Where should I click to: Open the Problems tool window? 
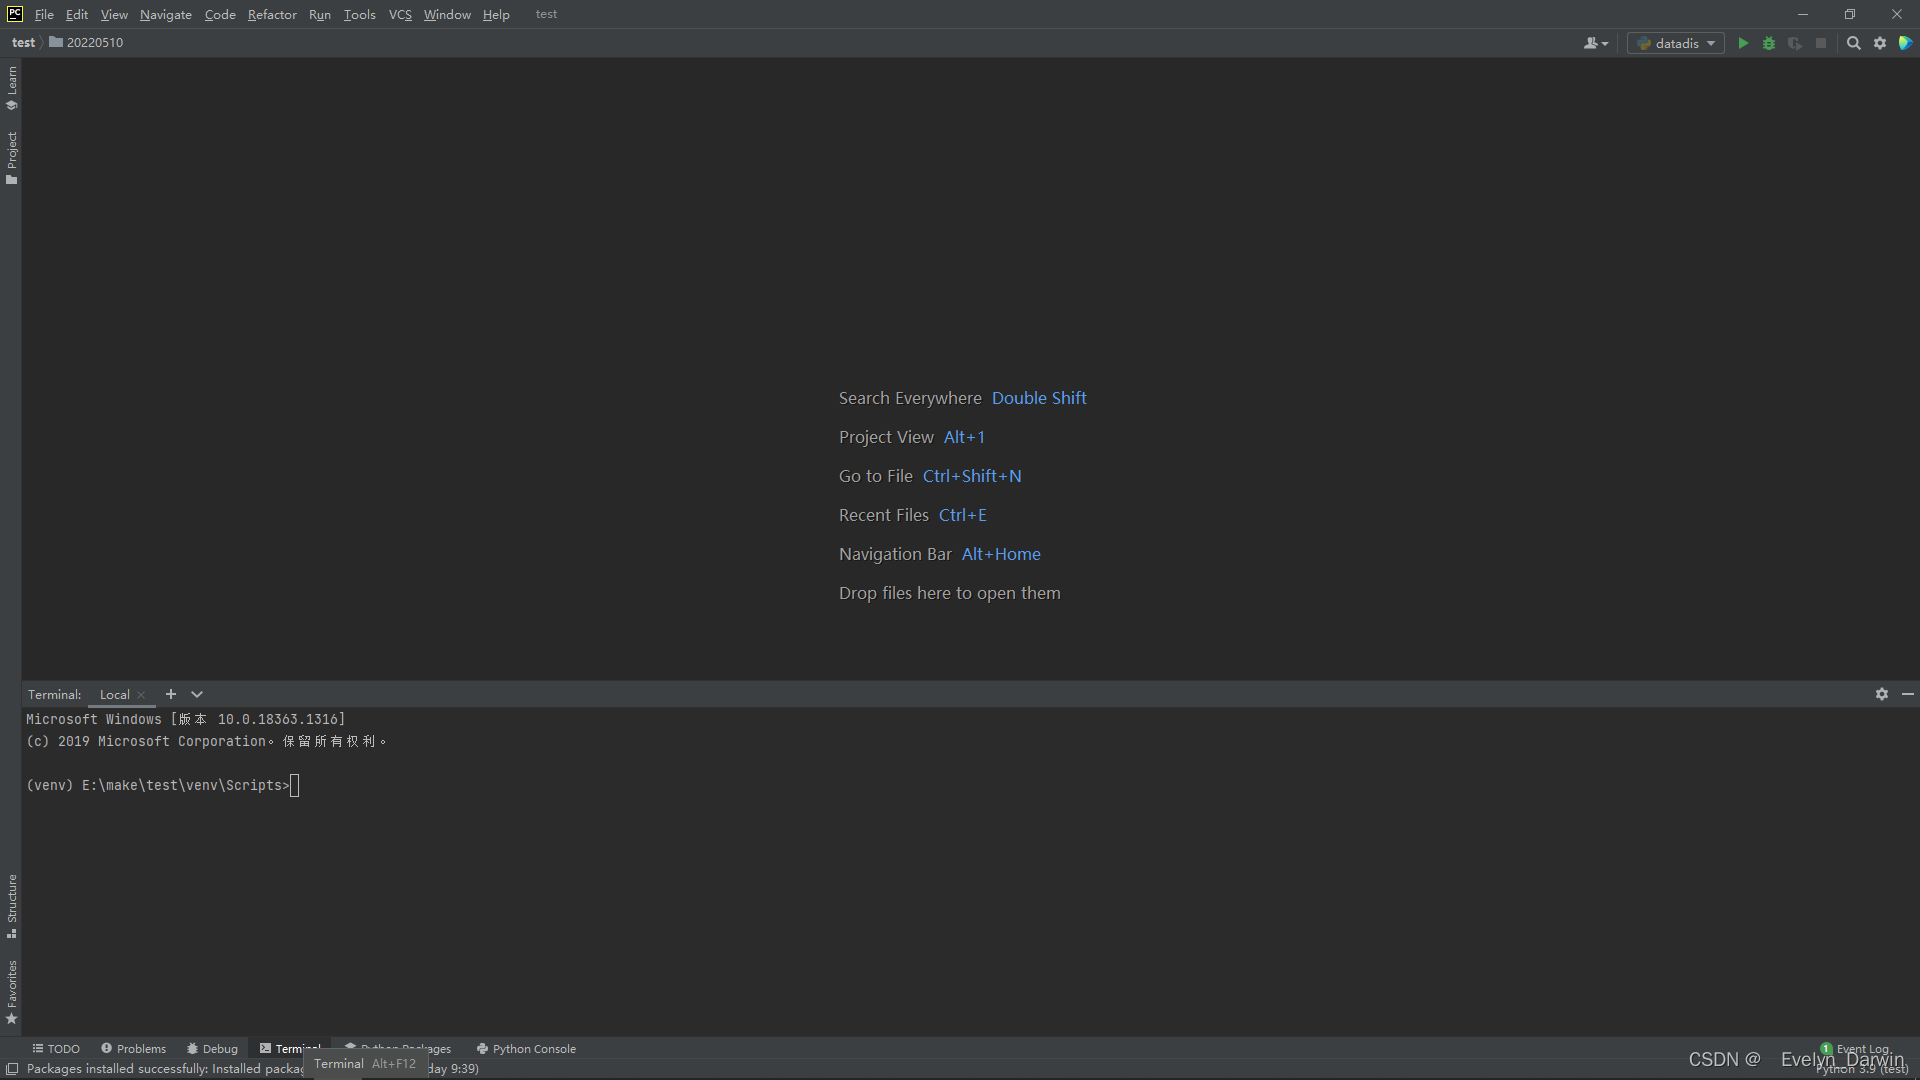tap(133, 1049)
